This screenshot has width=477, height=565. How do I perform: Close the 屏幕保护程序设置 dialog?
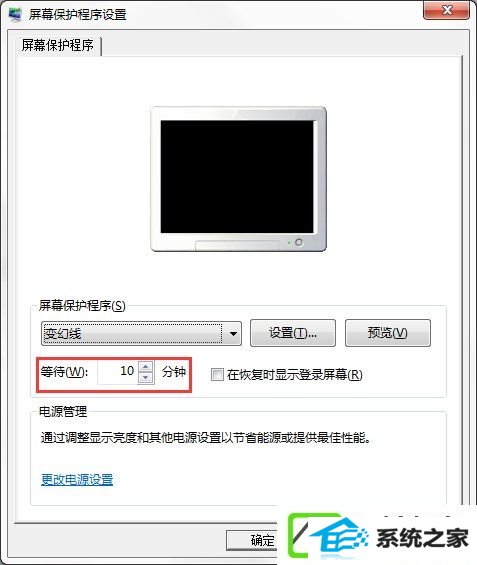(447, 10)
